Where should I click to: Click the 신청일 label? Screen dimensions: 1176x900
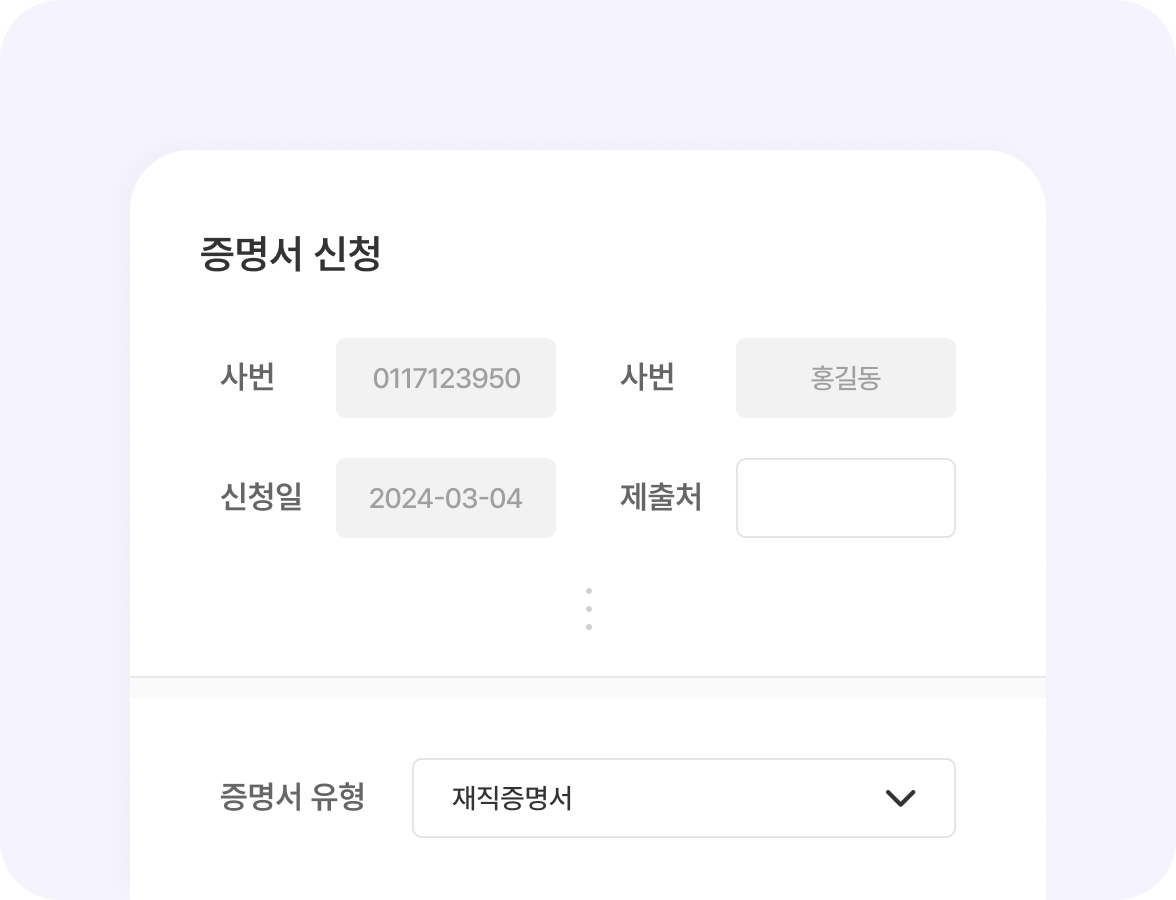[260, 498]
